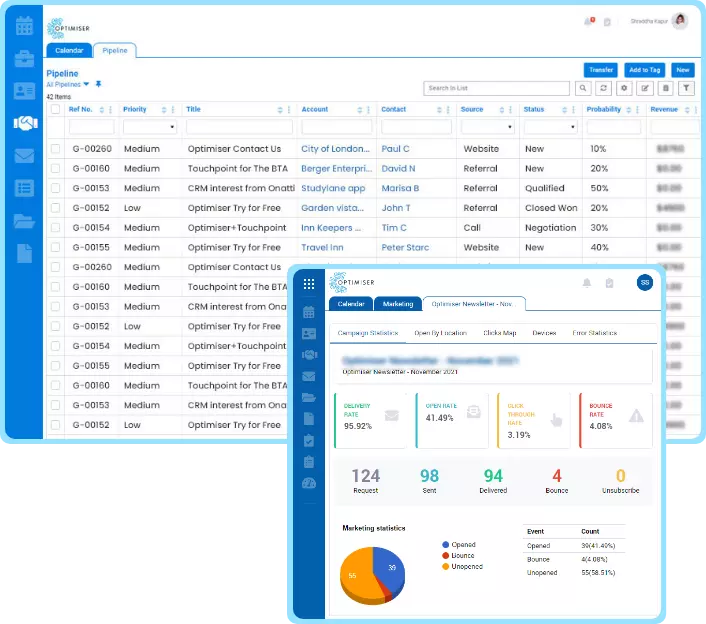Viewport: 706px width, 624px height.
Task: Open the briefcase icon in Pipeline window sidebar
Action: 24,59
